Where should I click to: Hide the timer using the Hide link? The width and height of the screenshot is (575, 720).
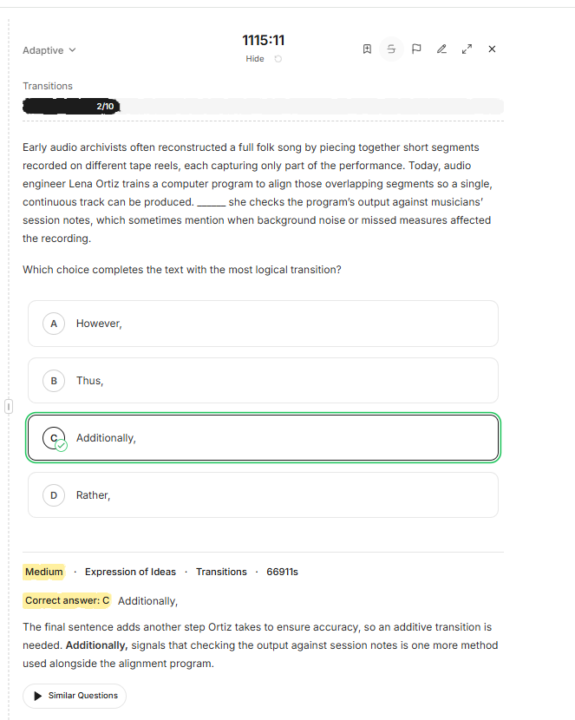(x=255, y=59)
